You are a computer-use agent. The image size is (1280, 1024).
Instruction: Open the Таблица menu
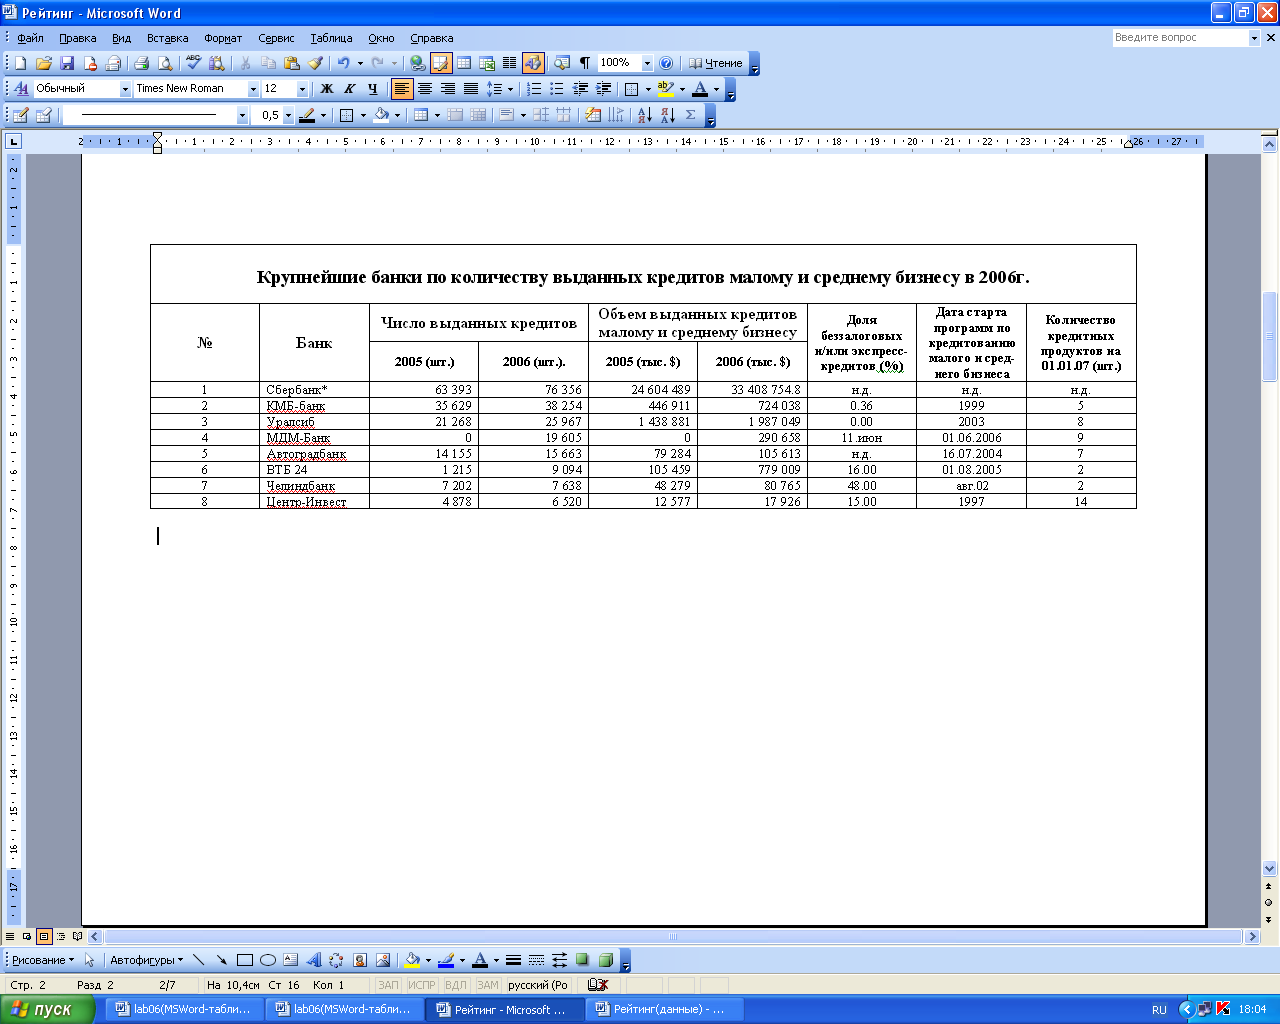click(x=331, y=38)
